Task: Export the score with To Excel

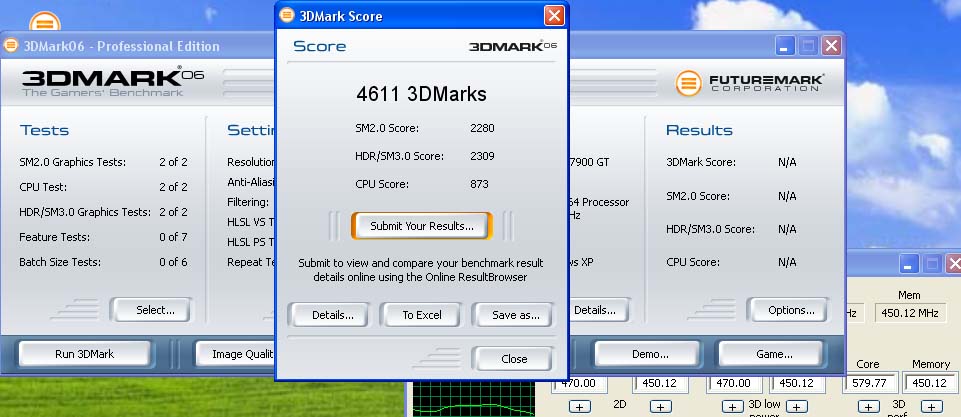Action: (x=422, y=315)
